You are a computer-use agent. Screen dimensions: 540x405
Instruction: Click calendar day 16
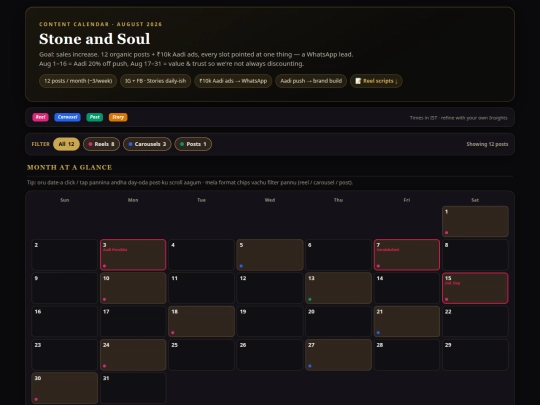tap(64, 321)
